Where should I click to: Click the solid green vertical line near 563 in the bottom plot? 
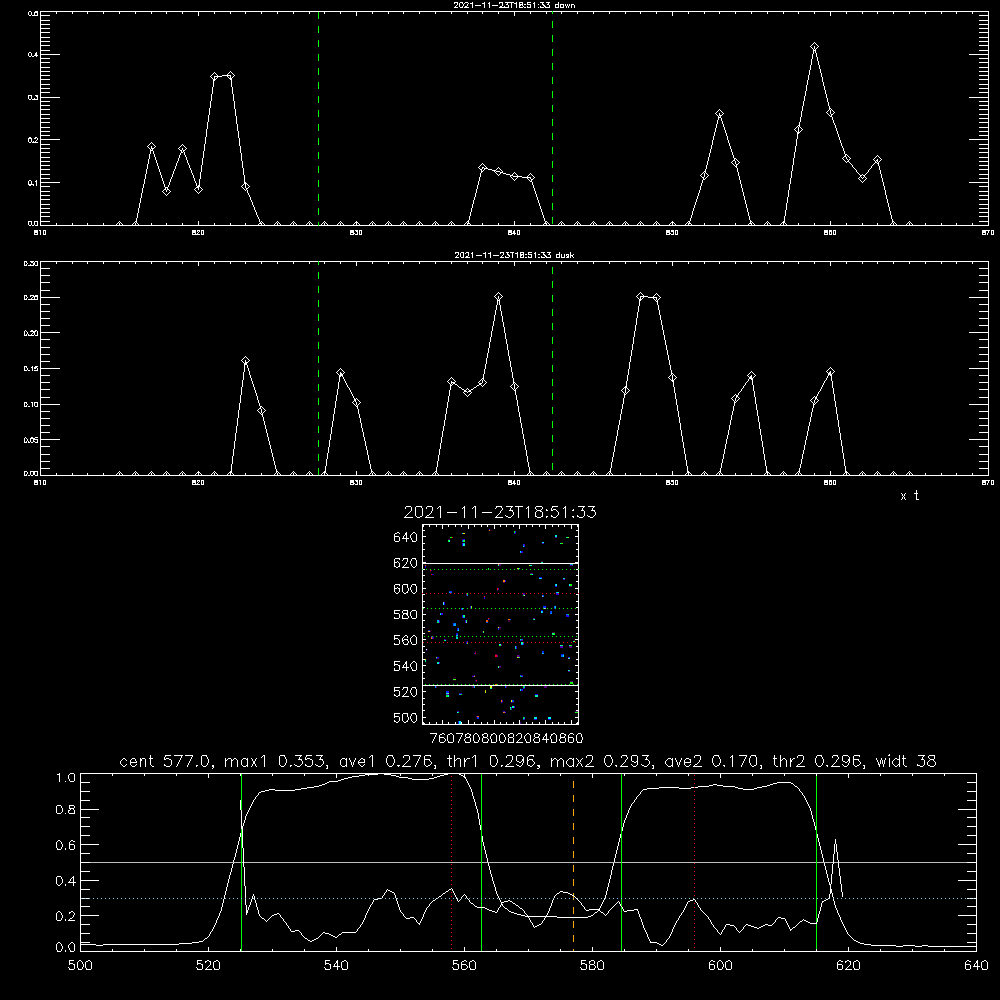tap(482, 861)
